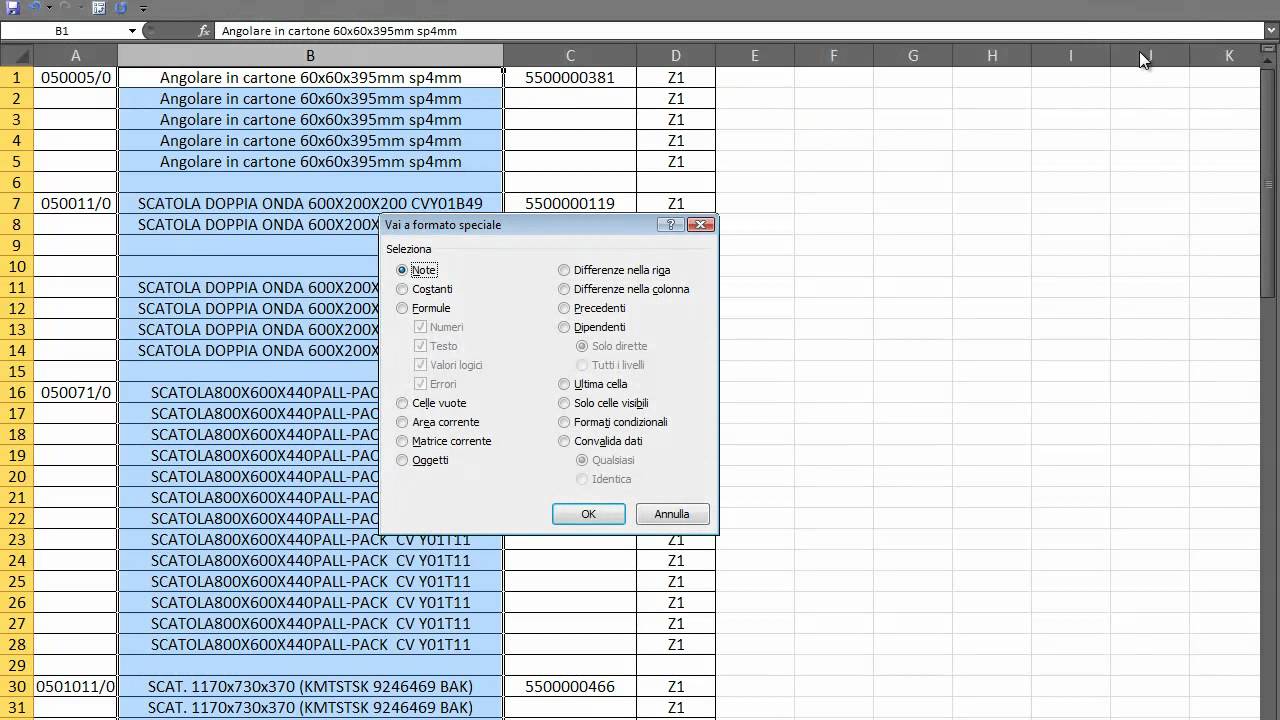Screen dimensions: 1280x720
Task: Toggle the Errori checkbox
Action: pos(421,384)
